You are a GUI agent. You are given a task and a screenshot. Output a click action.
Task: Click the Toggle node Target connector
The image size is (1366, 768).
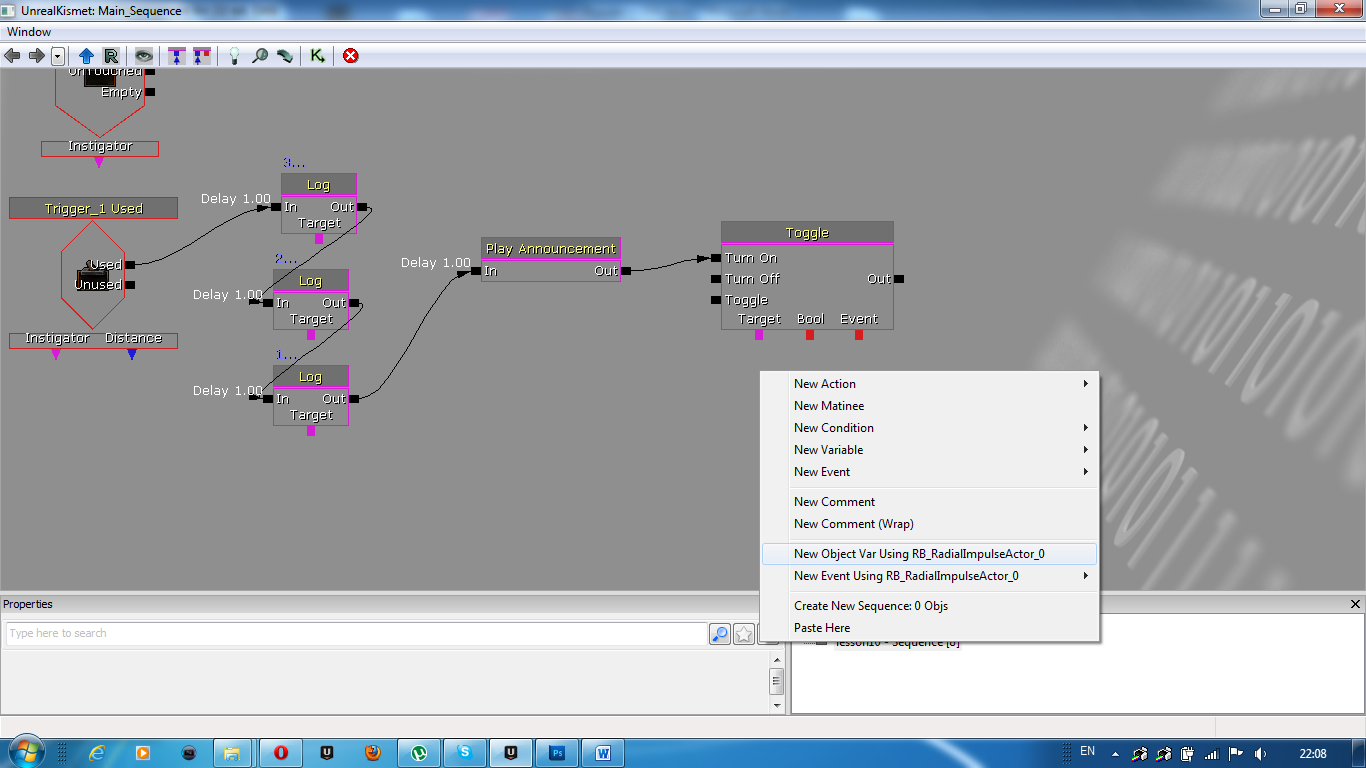point(759,335)
